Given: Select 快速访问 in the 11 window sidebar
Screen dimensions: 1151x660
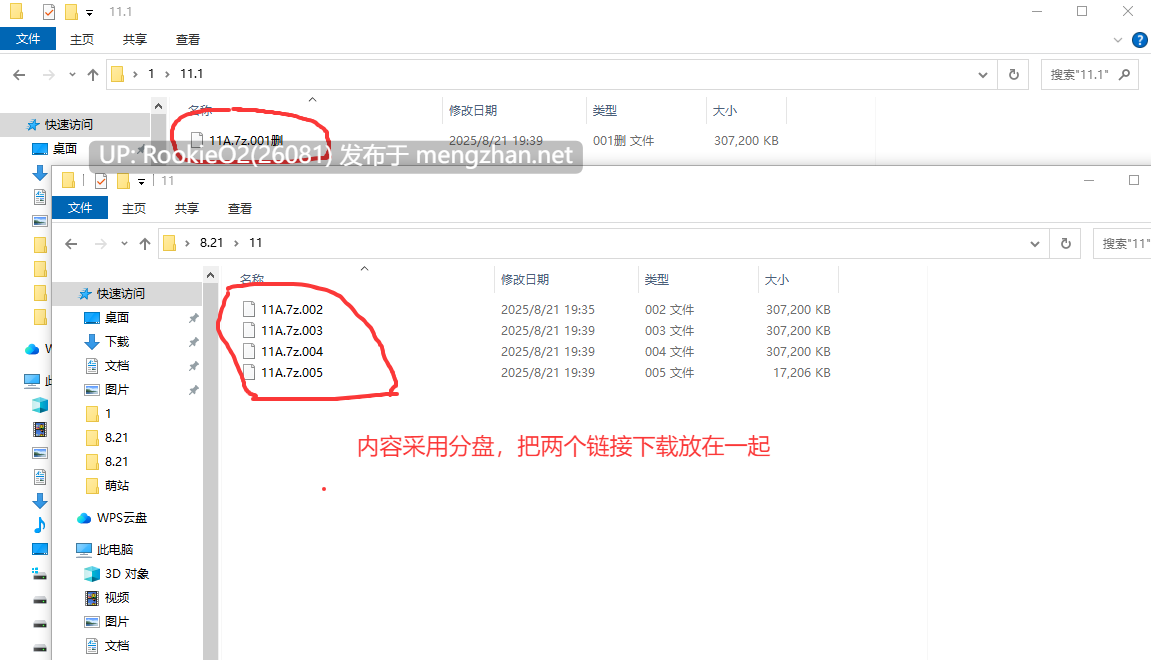Looking at the screenshot, I should [x=120, y=294].
